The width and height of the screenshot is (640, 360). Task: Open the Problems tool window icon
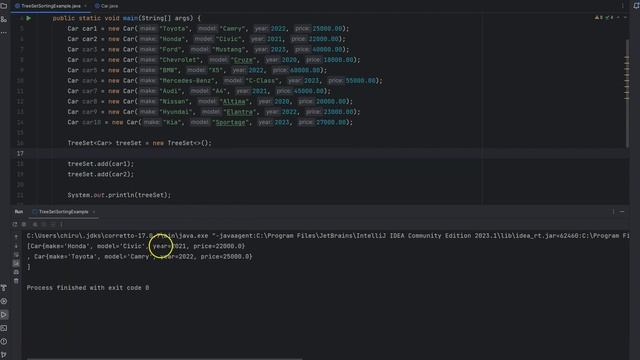click(x=4, y=342)
